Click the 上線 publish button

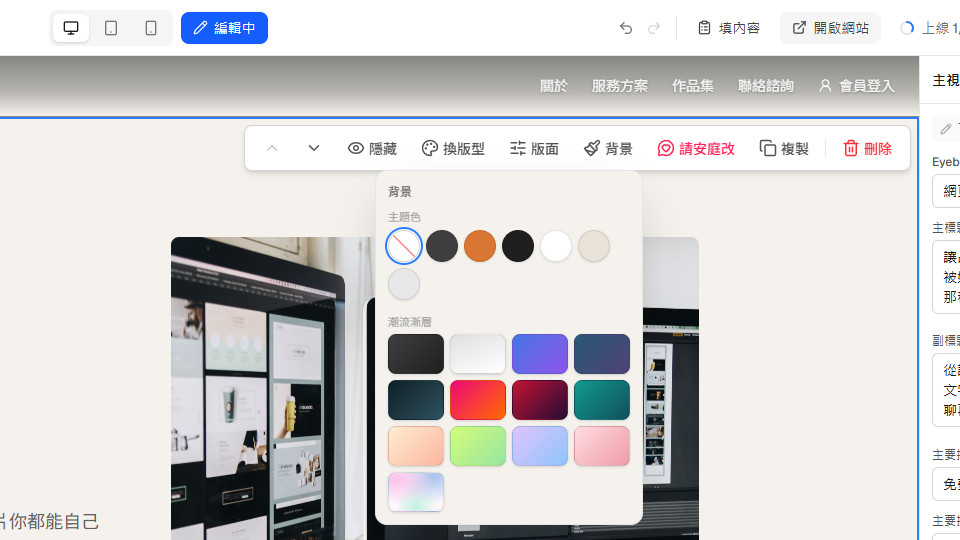pos(929,28)
